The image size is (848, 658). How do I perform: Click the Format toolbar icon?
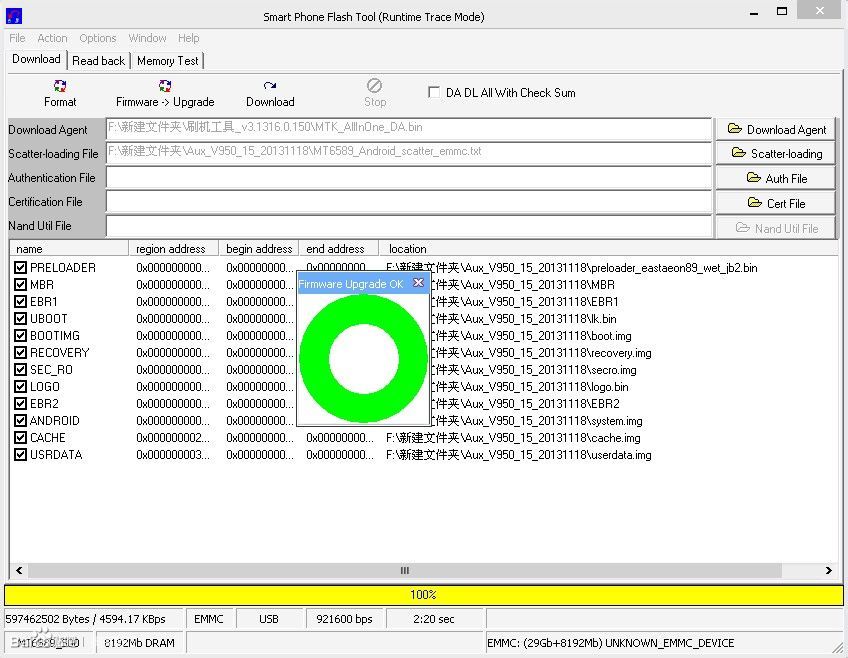[x=60, y=93]
